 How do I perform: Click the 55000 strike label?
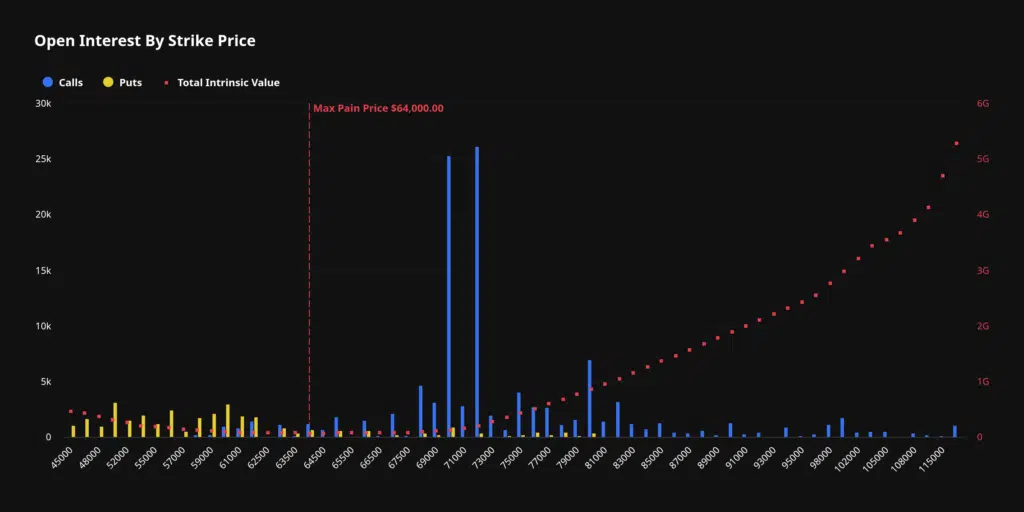click(146, 456)
